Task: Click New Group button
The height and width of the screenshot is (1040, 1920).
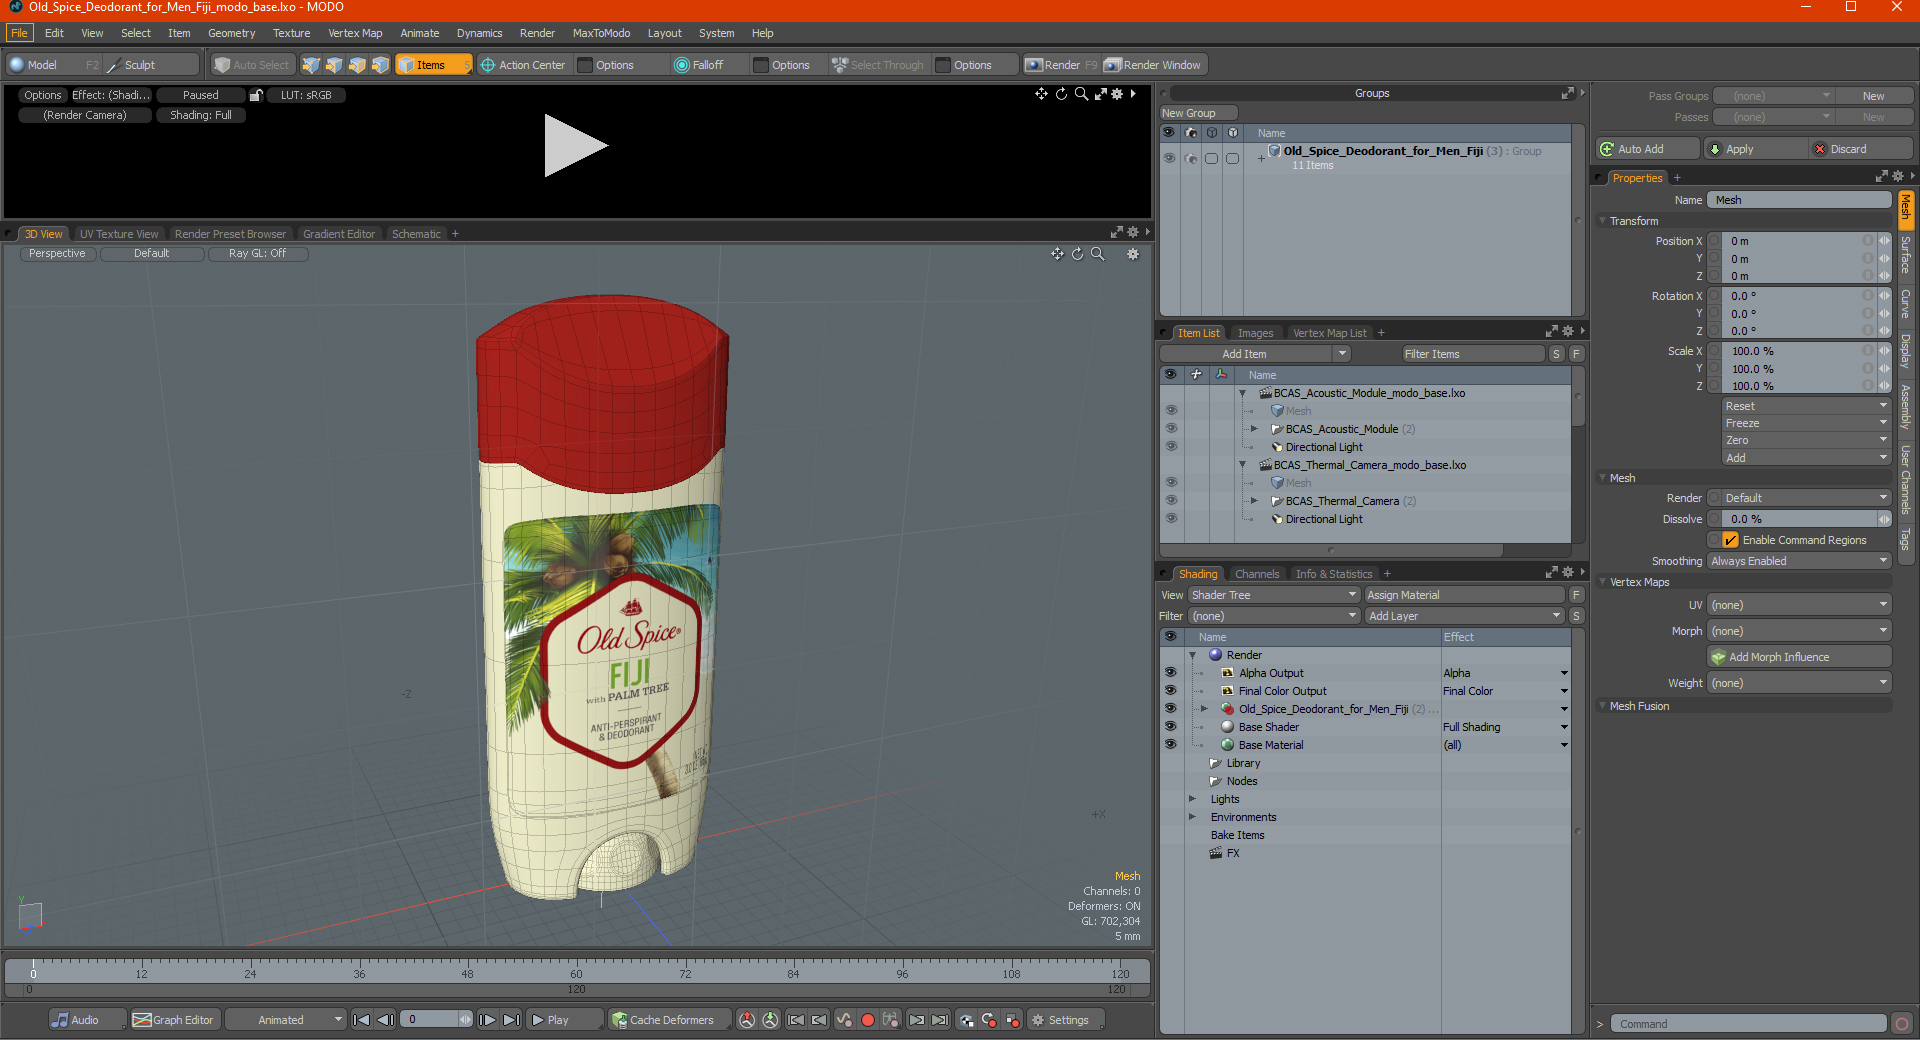Action: [1198, 113]
